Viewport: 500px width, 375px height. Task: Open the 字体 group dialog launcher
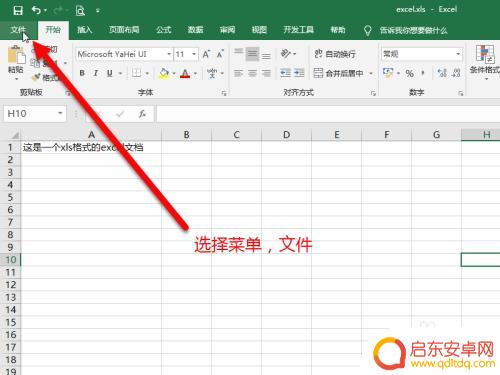tap(224, 93)
